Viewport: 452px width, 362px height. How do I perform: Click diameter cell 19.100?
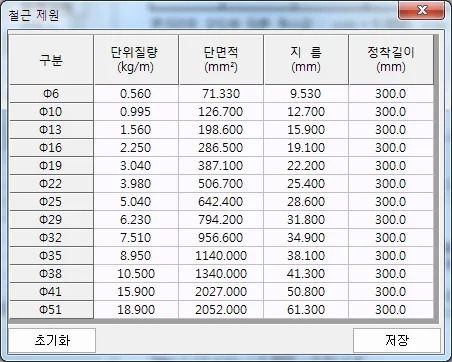coord(306,148)
